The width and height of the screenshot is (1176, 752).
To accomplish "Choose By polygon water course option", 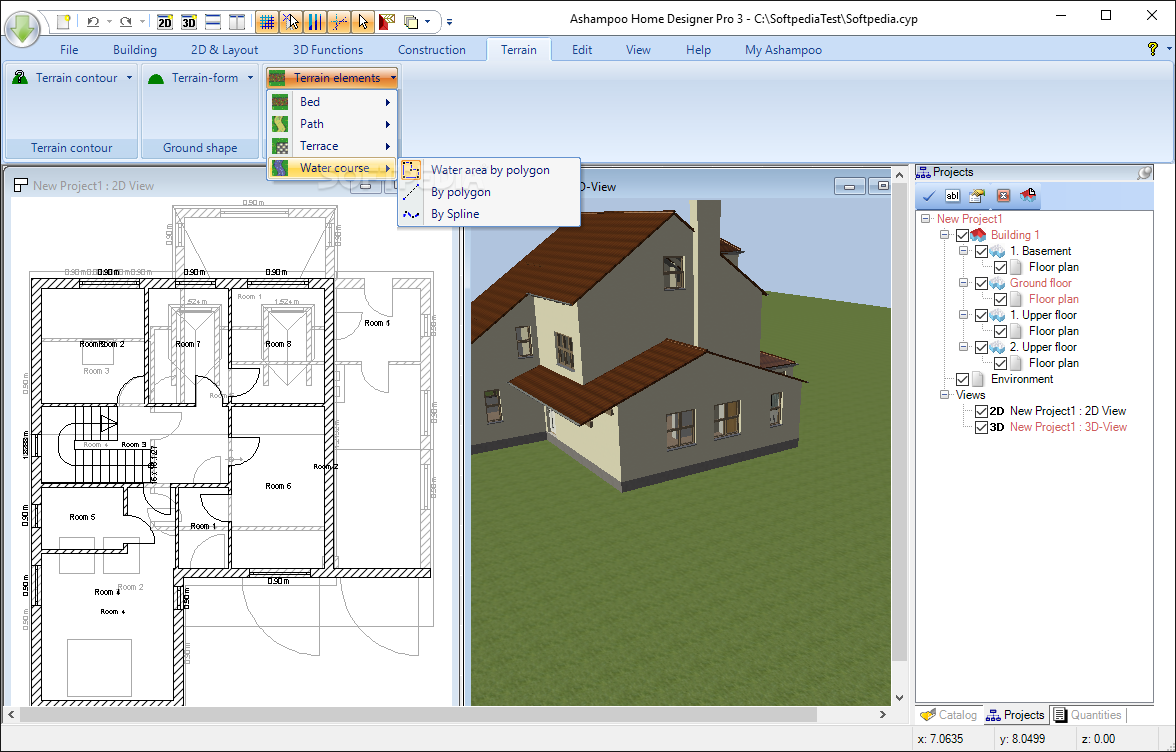I will click(489, 192).
